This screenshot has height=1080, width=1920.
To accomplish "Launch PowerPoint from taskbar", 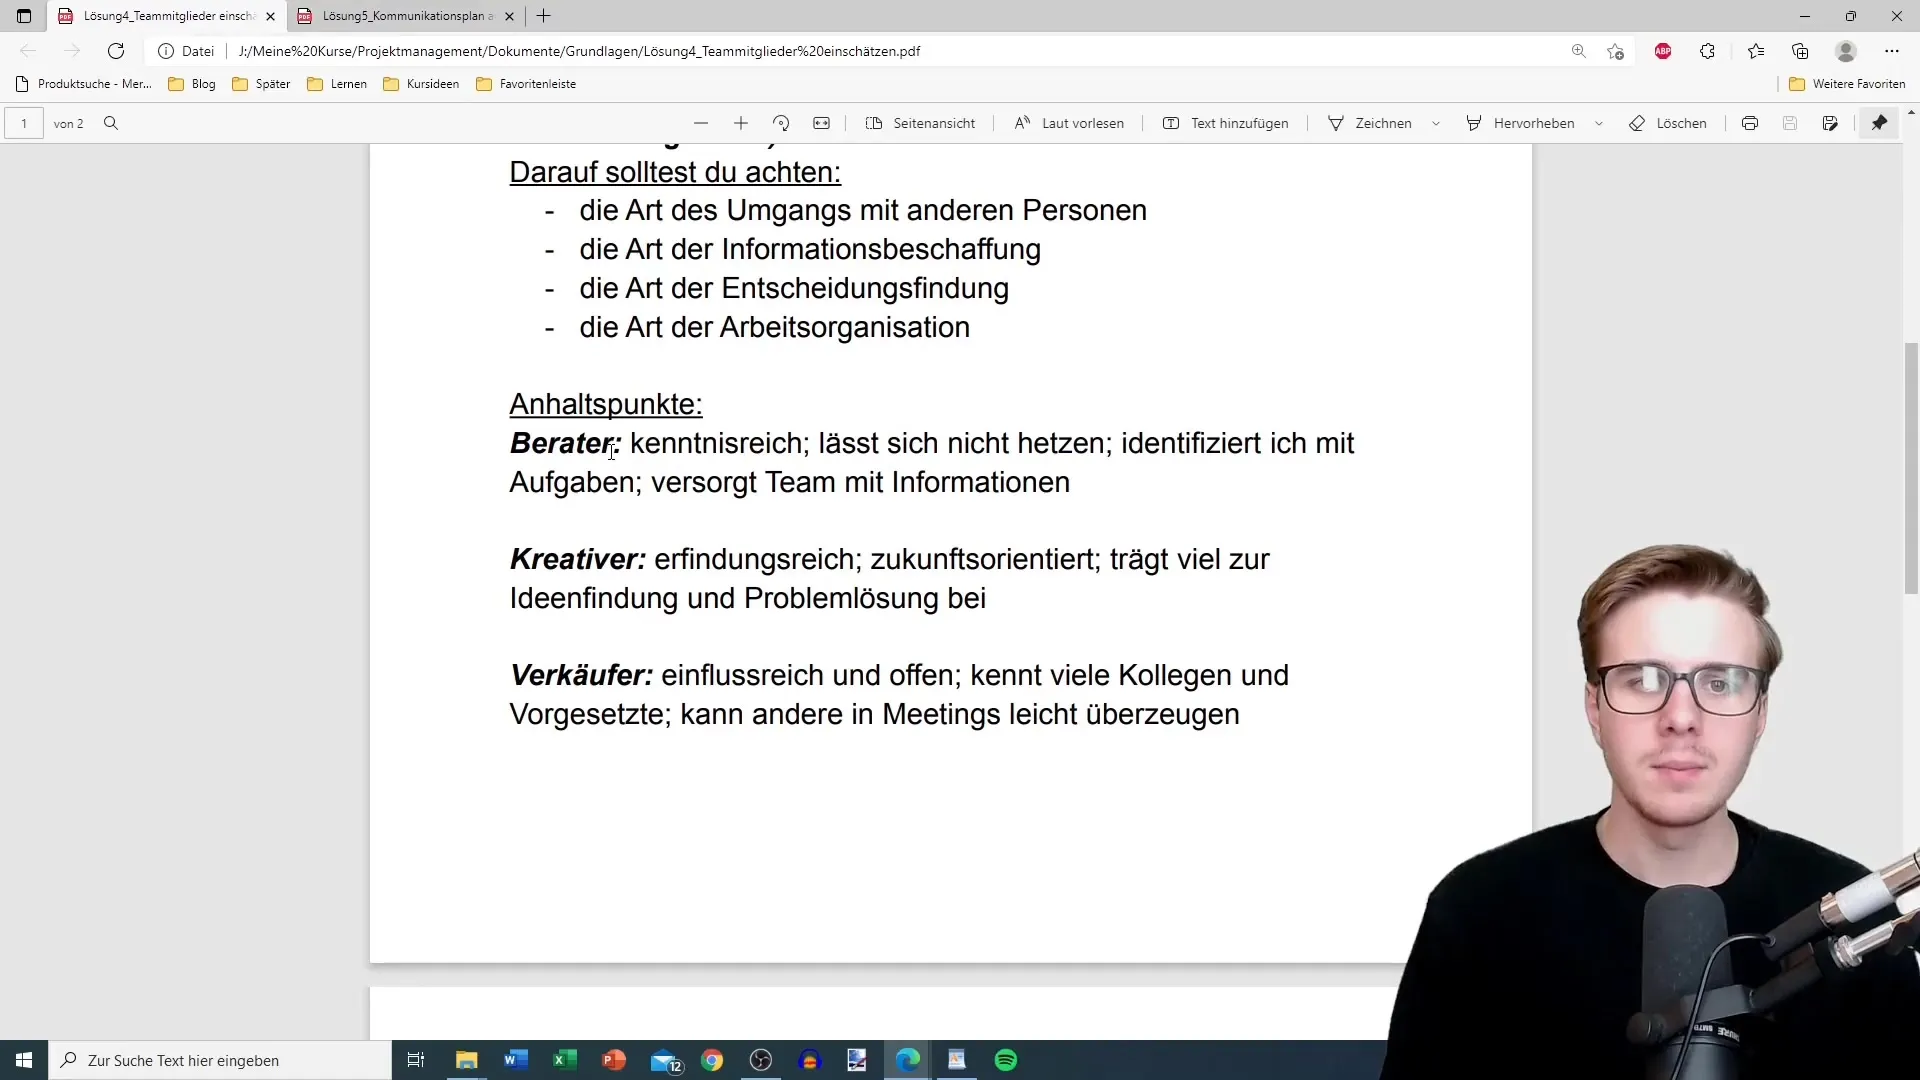I will [x=614, y=1060].
